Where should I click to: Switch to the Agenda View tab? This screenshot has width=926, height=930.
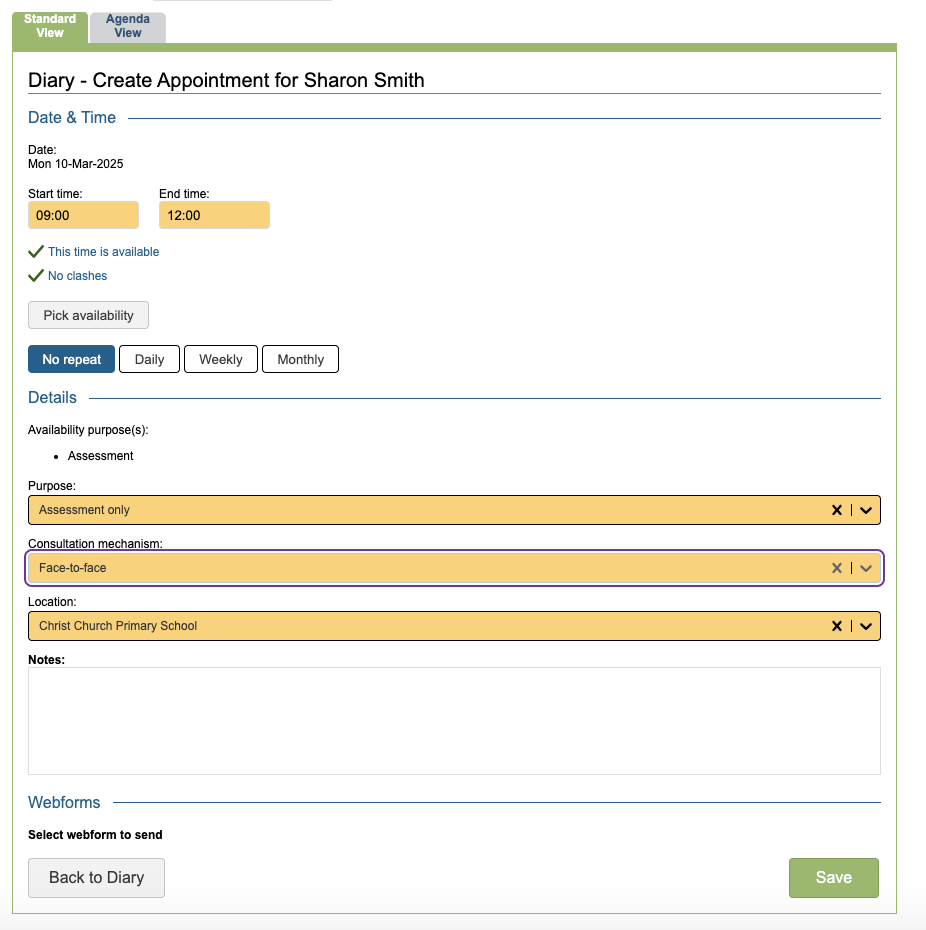click(x=128, y=26)
